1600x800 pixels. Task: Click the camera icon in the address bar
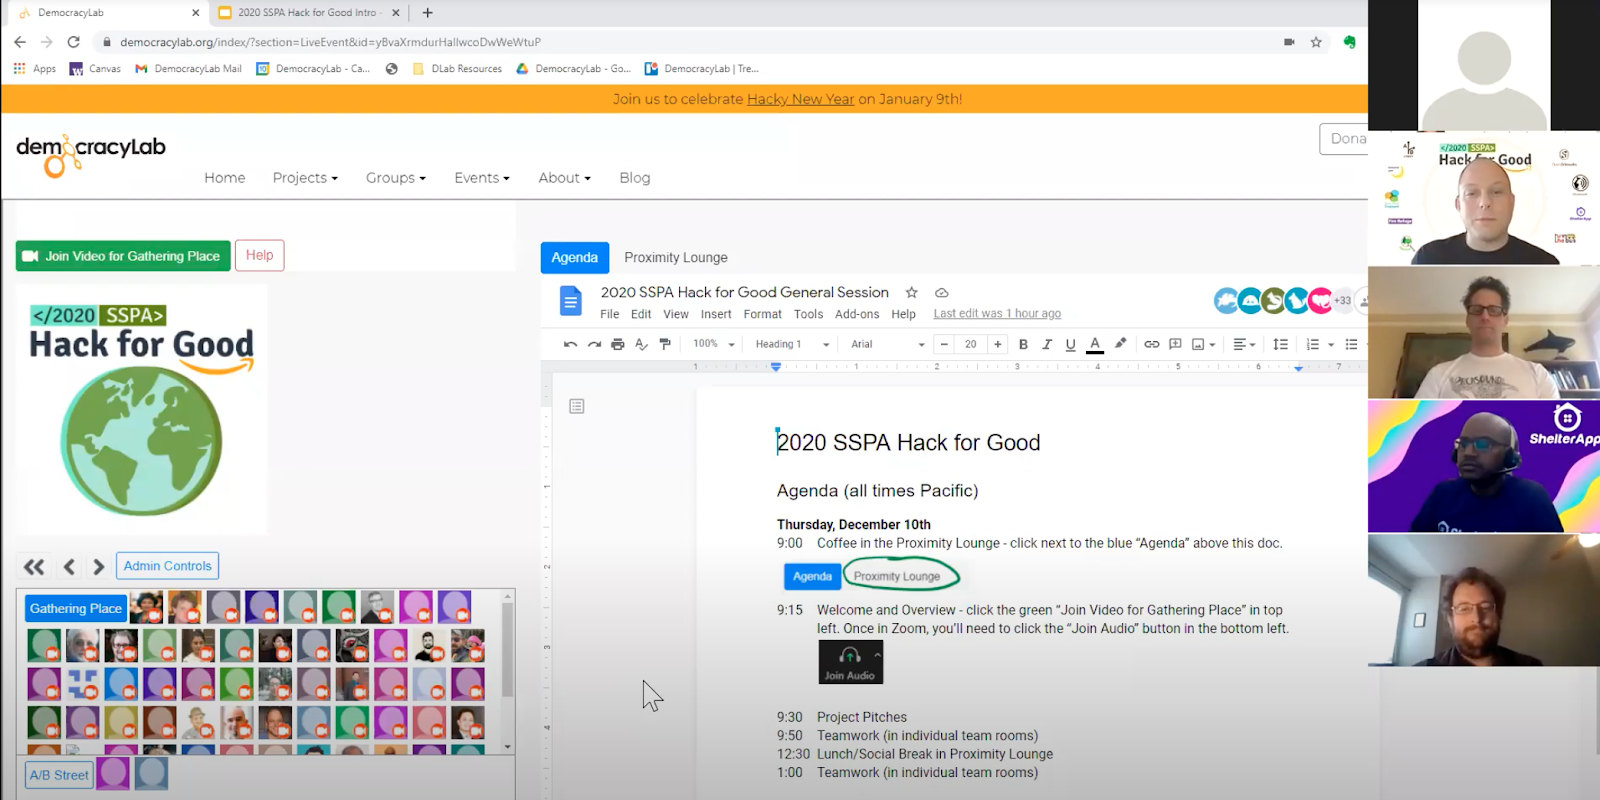pos(1289,42)
